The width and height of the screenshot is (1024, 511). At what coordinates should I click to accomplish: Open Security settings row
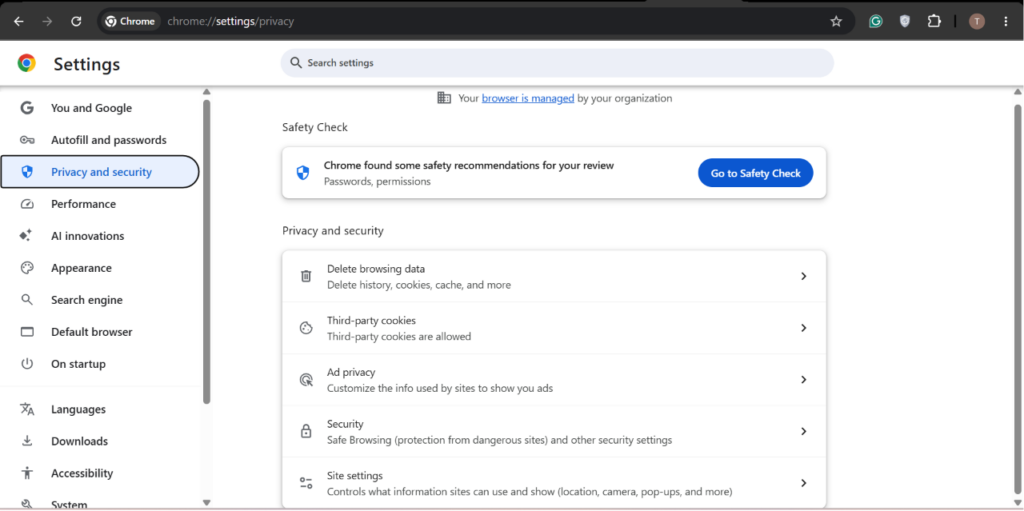click(x=554, y=431)
